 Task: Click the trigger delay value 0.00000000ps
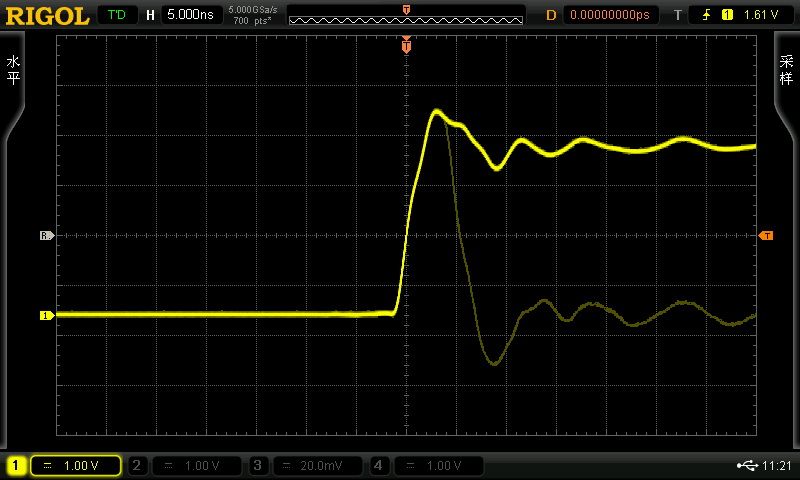coord(610,15)
